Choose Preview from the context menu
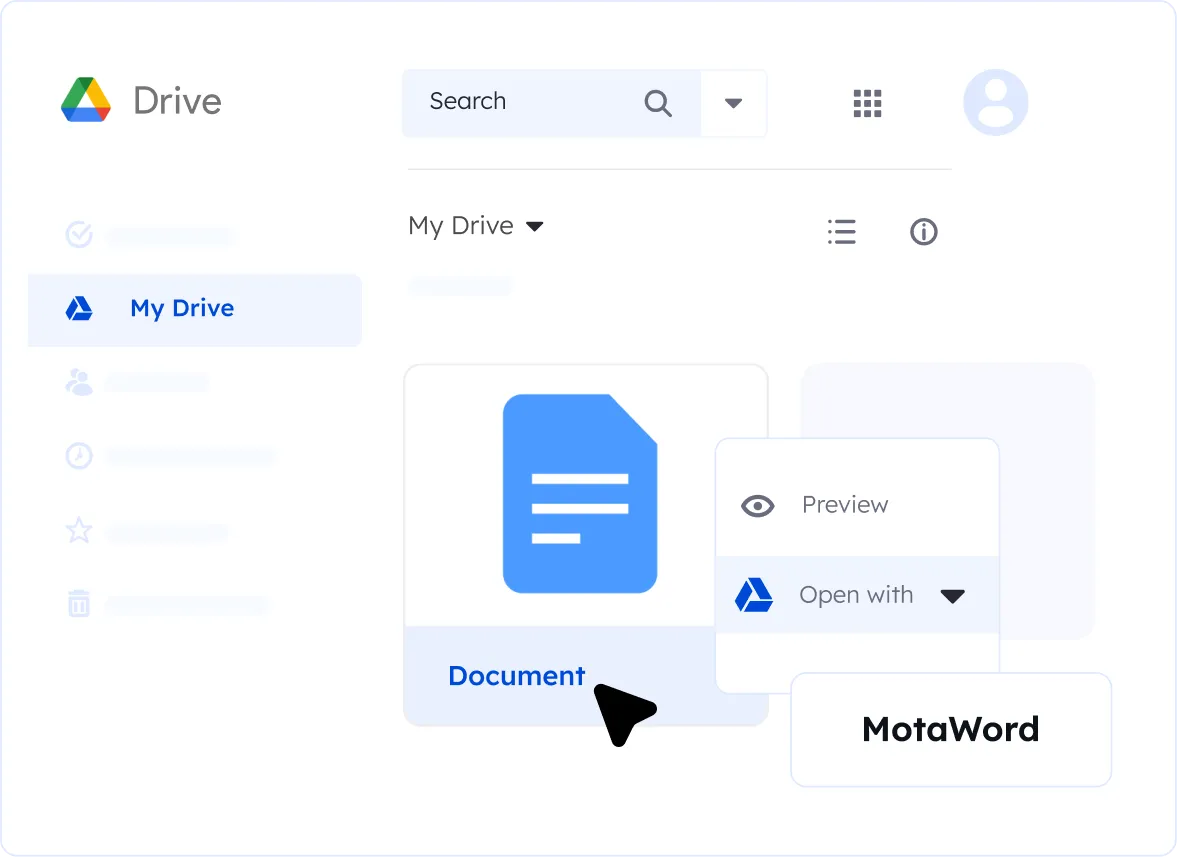This screenshot has height=857, width=1177. tap(845, 505)
